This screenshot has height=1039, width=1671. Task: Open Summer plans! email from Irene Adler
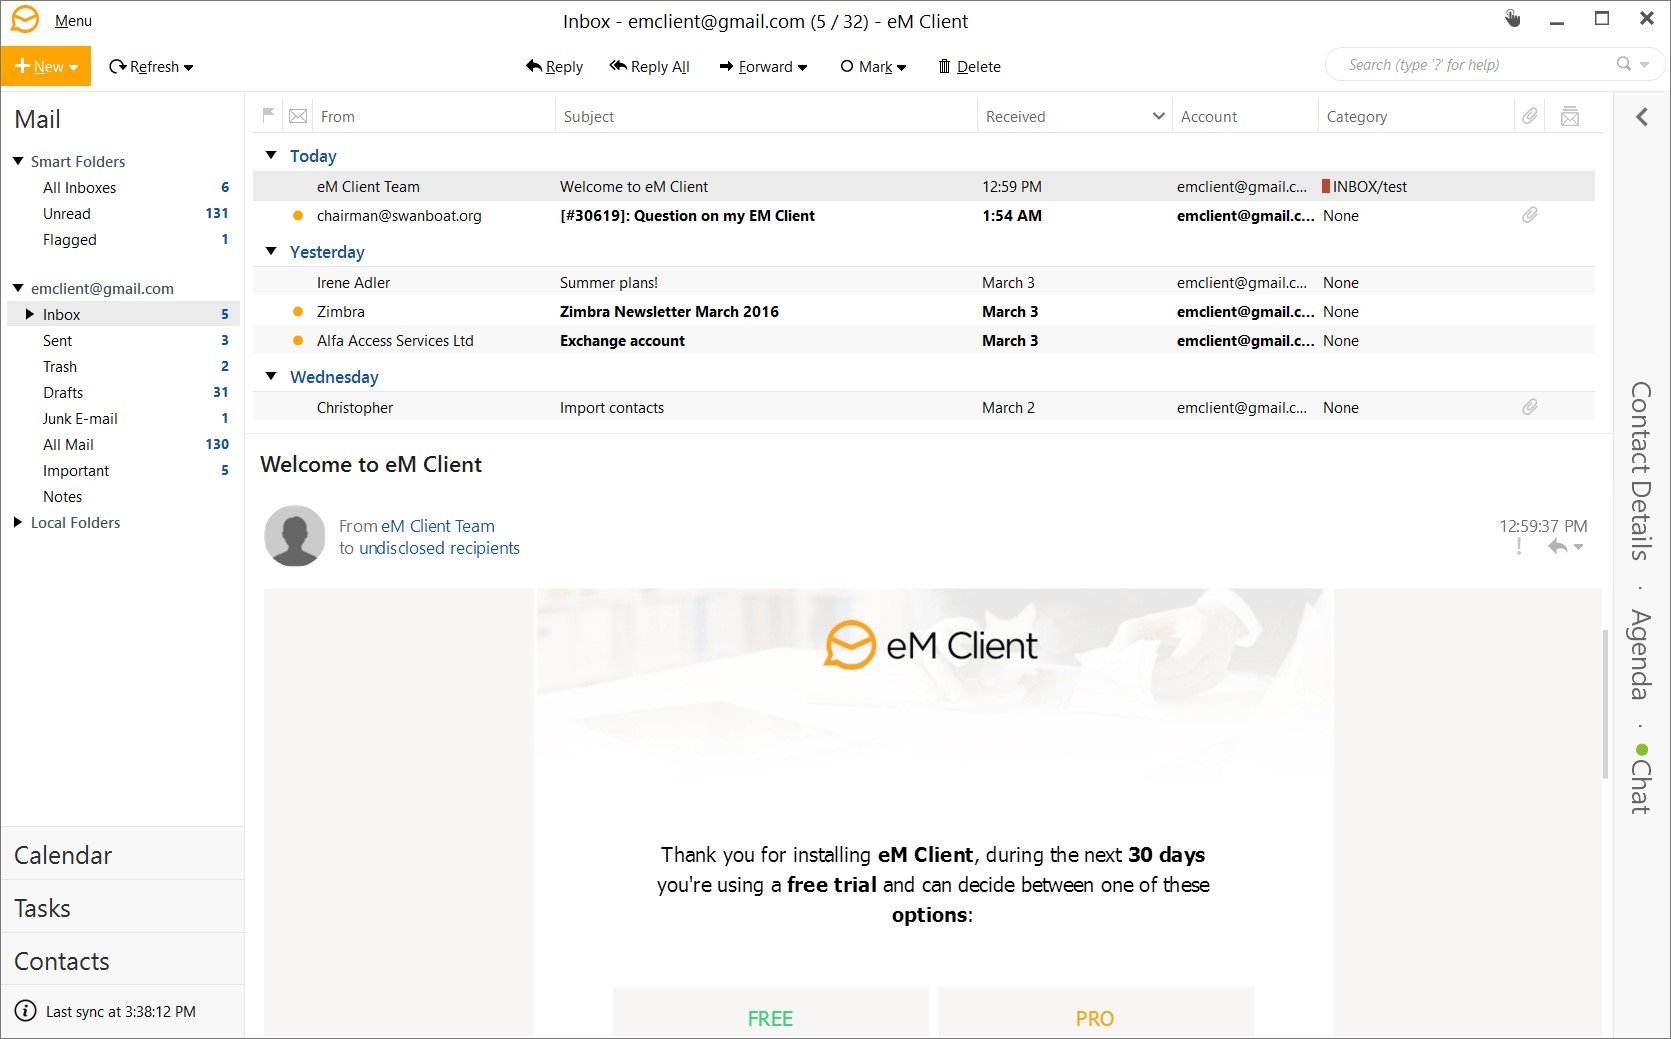click(924, 282)
